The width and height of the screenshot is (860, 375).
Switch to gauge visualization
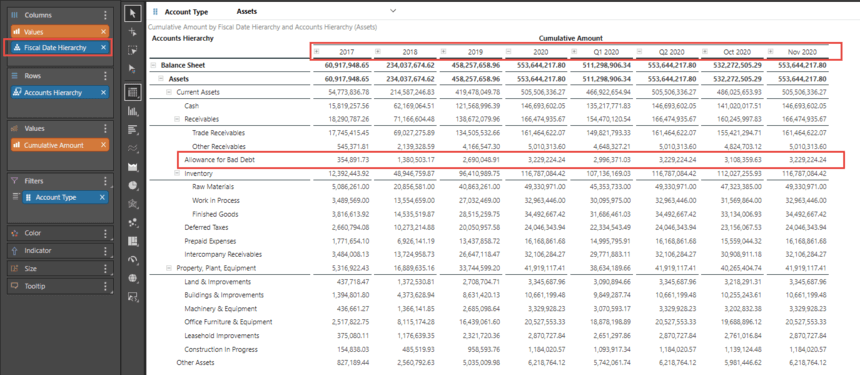point(132,259)
